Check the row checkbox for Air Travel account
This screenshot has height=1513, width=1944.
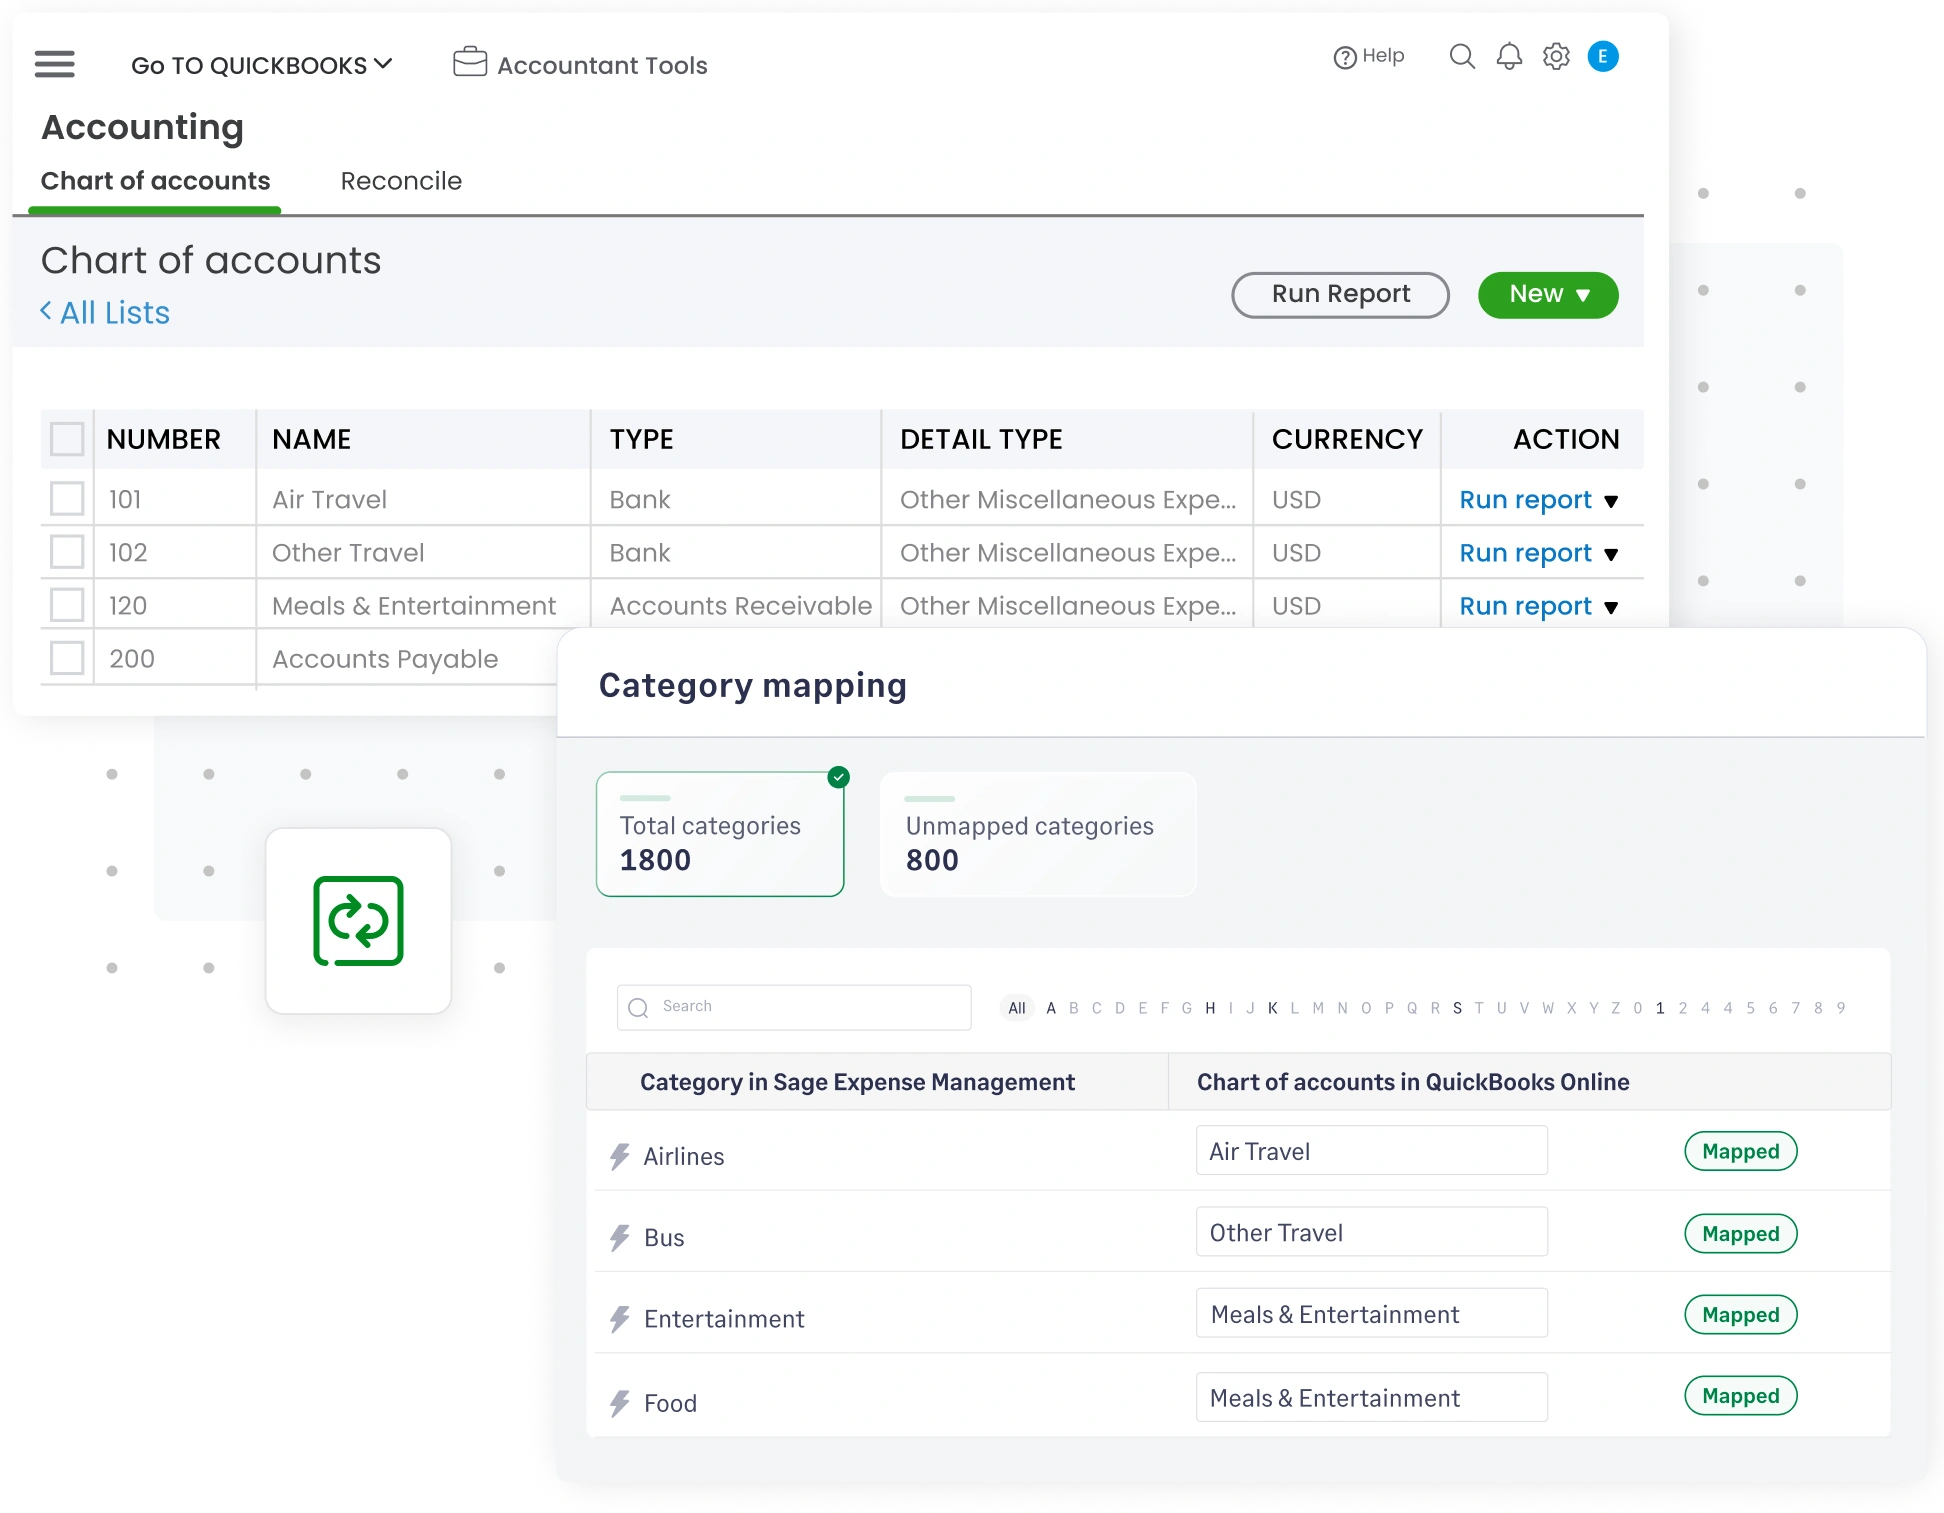(x=66, y=499)
